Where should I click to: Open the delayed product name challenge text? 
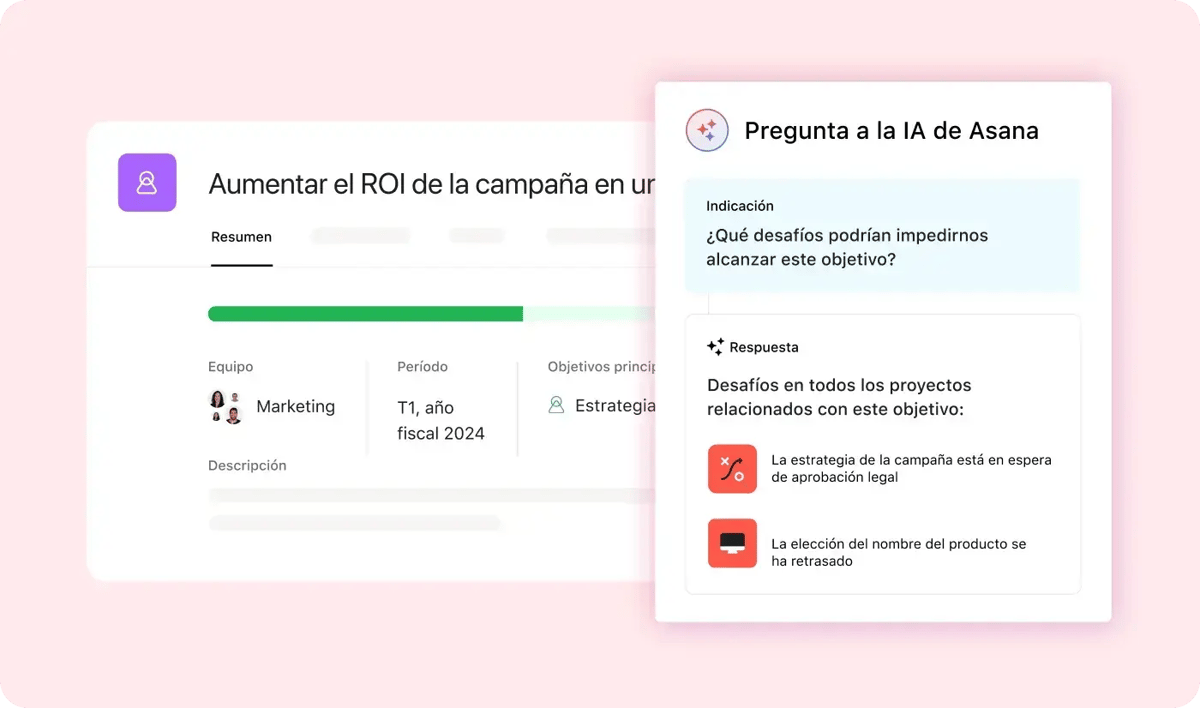coord(898,552)
